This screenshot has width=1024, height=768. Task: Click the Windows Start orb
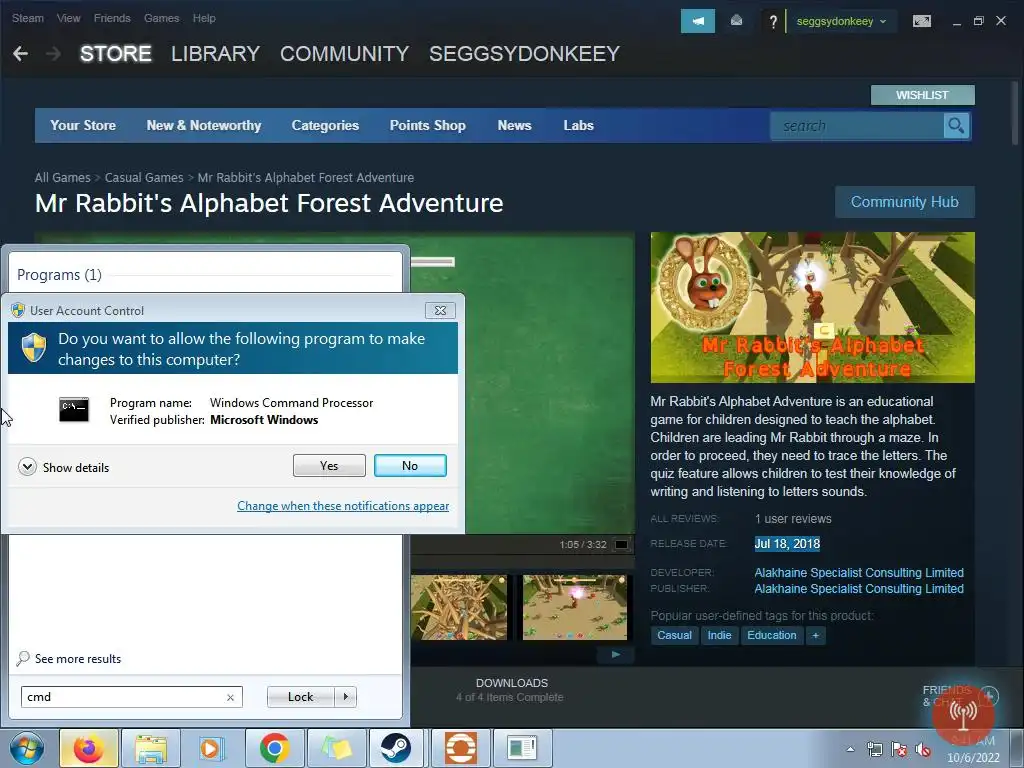click(x=27, y=748)
